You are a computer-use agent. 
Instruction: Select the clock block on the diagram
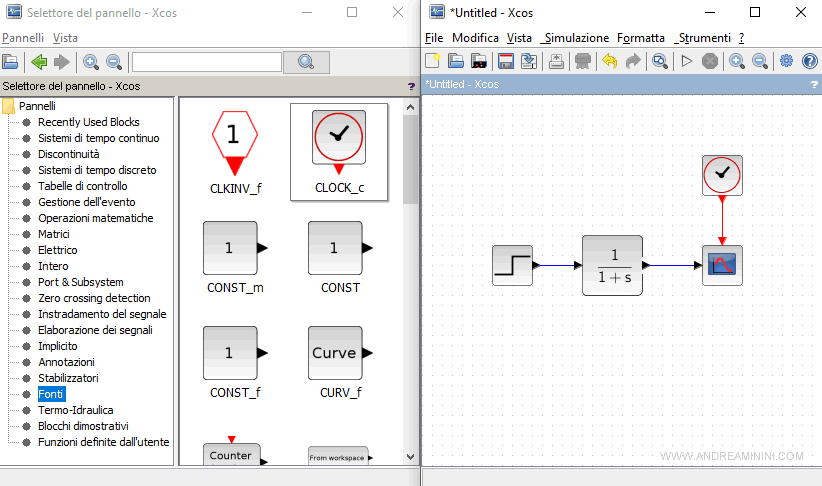(x=722, y=175)
